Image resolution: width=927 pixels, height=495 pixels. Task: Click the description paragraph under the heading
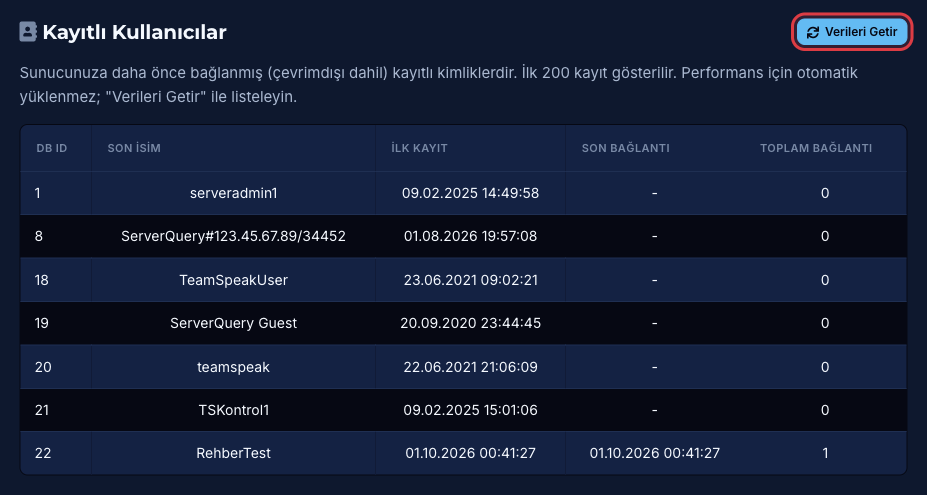click(x=439, y=85)
